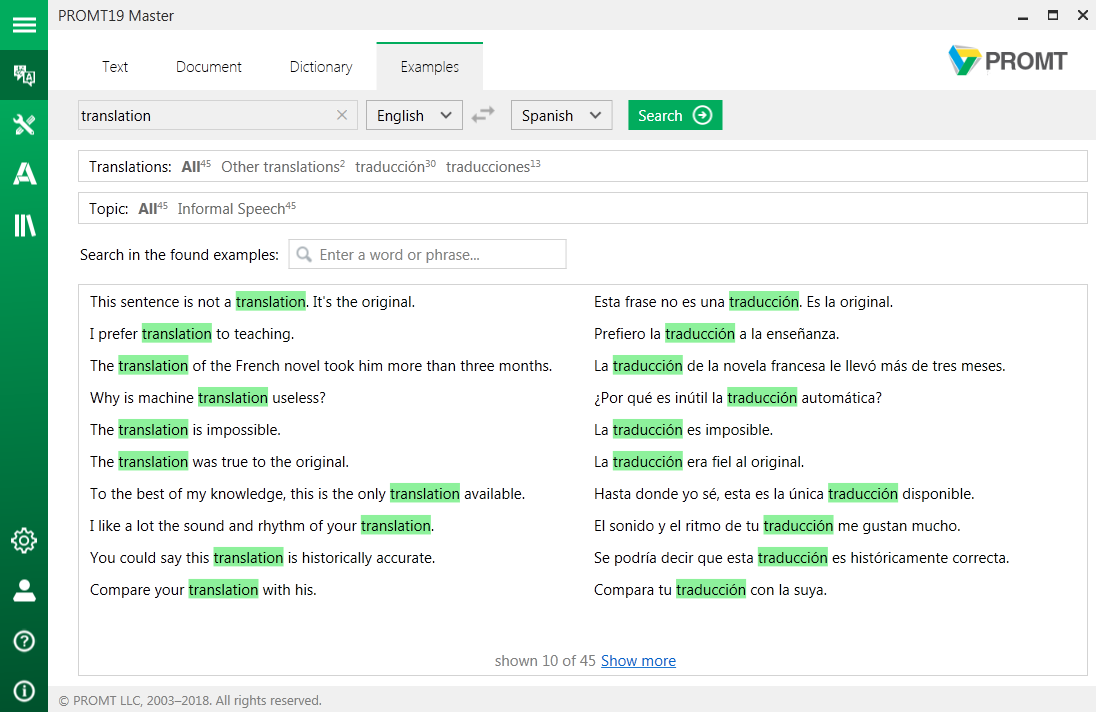Click Spanish text 'El sonido y el ritmo'
Image resolution: width=1096 pixels, height=712 pixels.
click(777, 526)
